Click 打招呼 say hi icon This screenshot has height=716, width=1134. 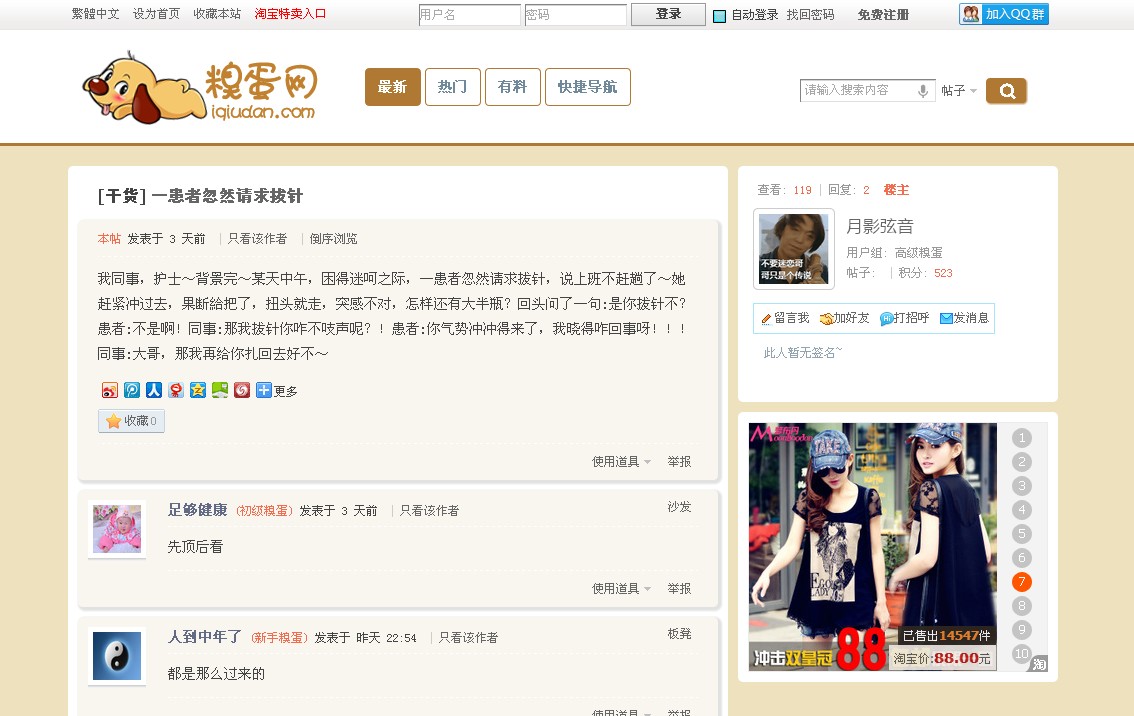[x=905, y=318]
